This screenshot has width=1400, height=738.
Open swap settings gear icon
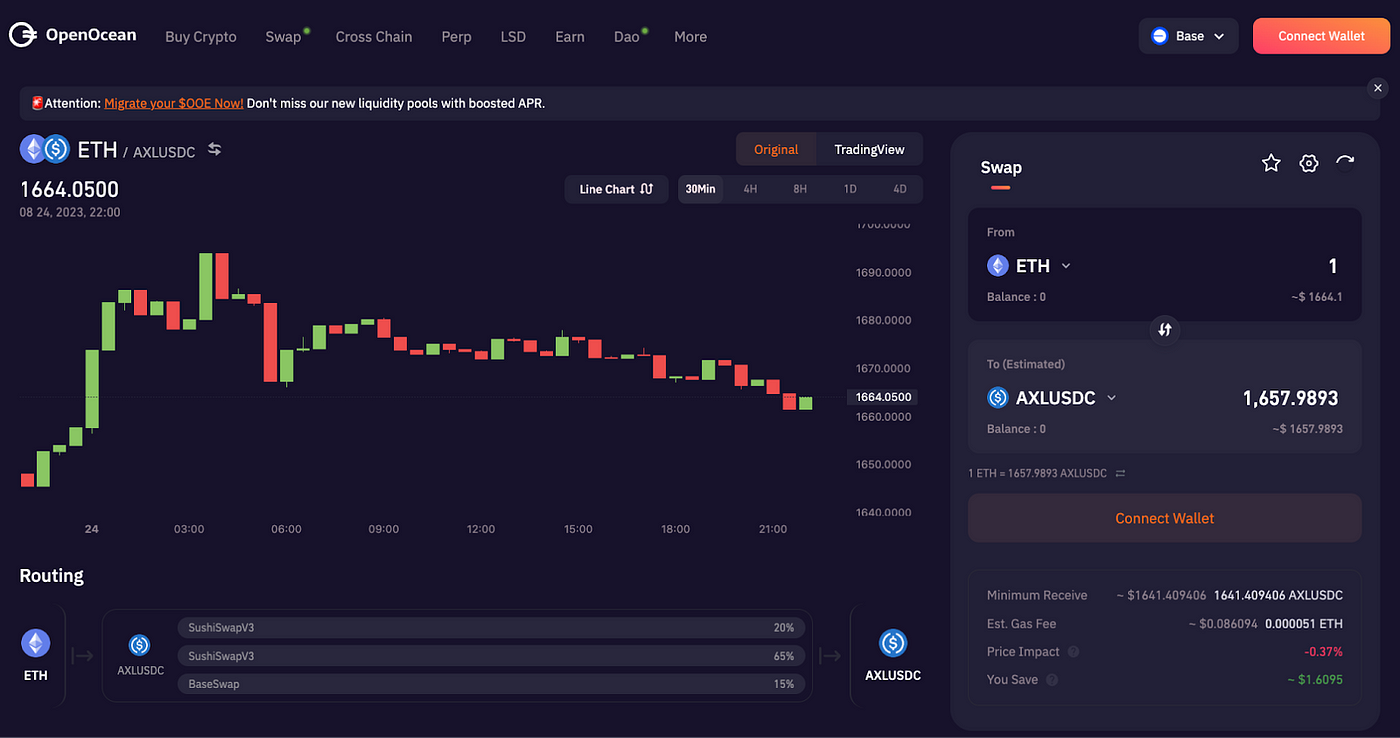point(1309,163)
